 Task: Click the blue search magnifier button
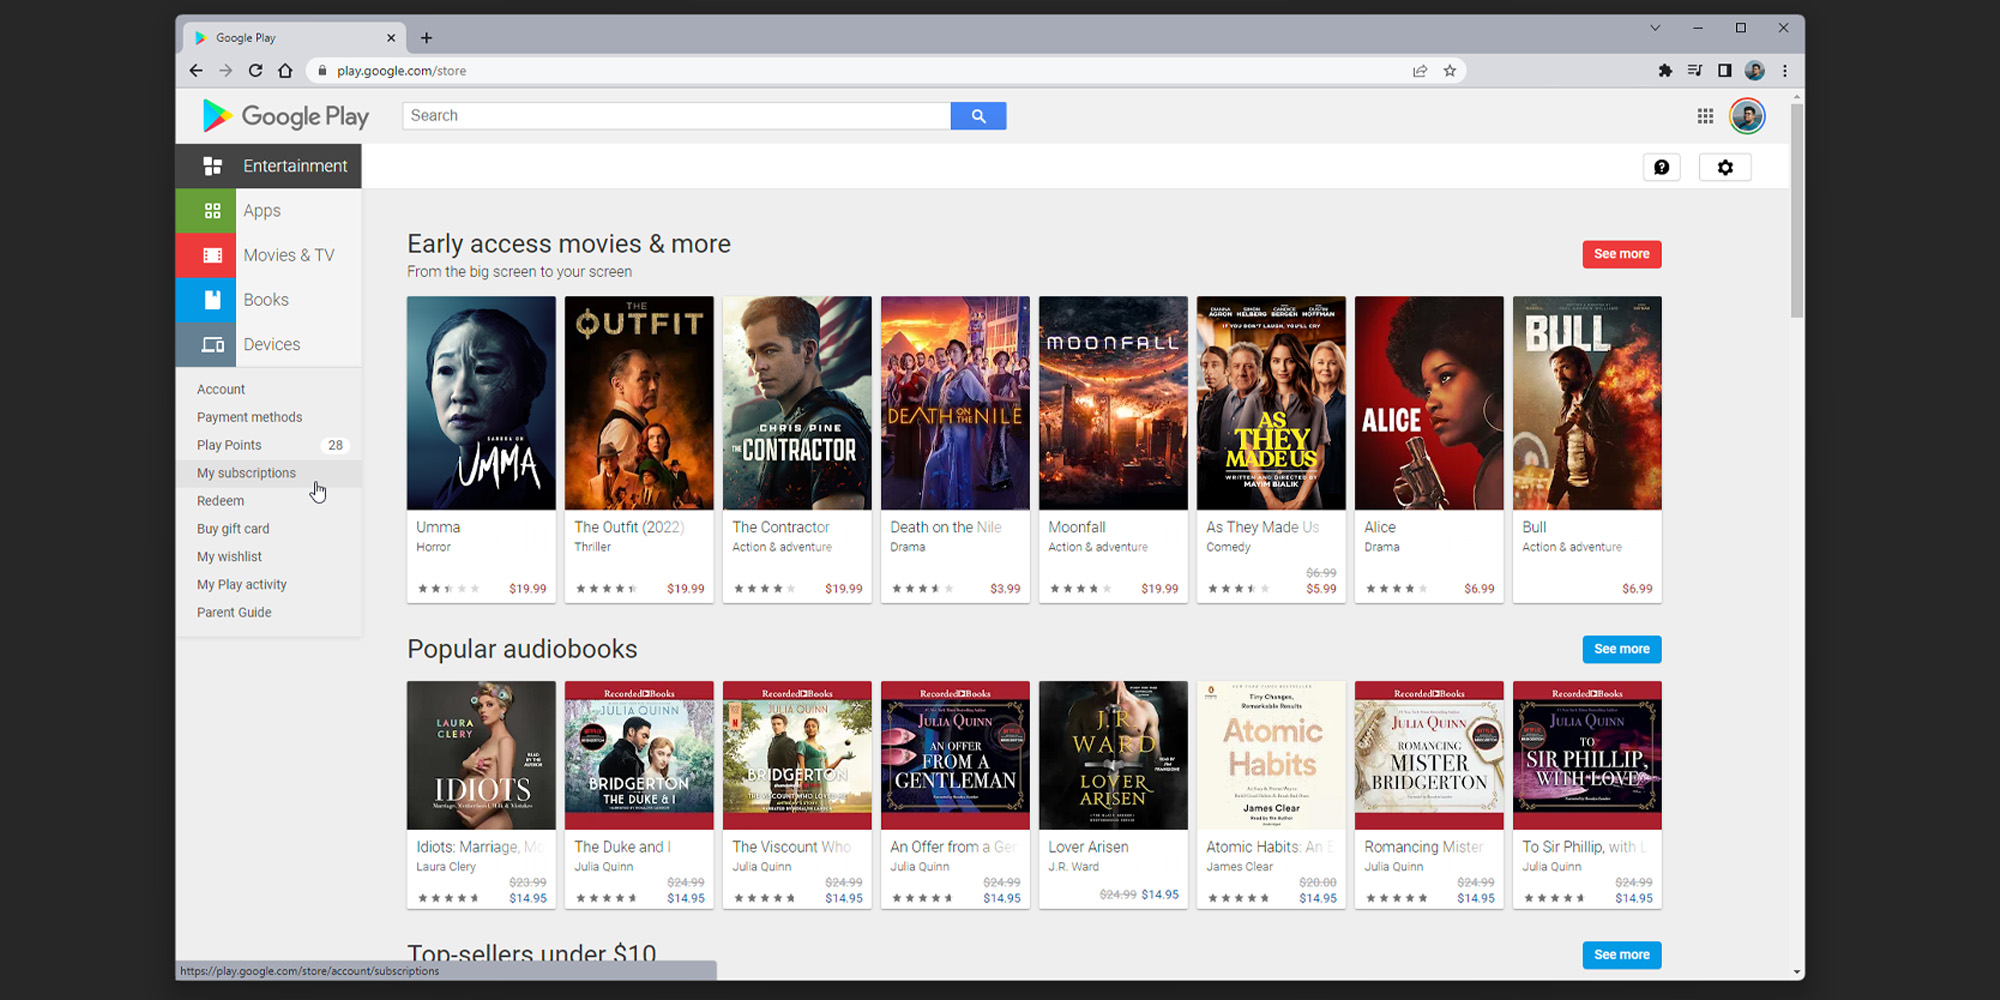tap(978, 116)
